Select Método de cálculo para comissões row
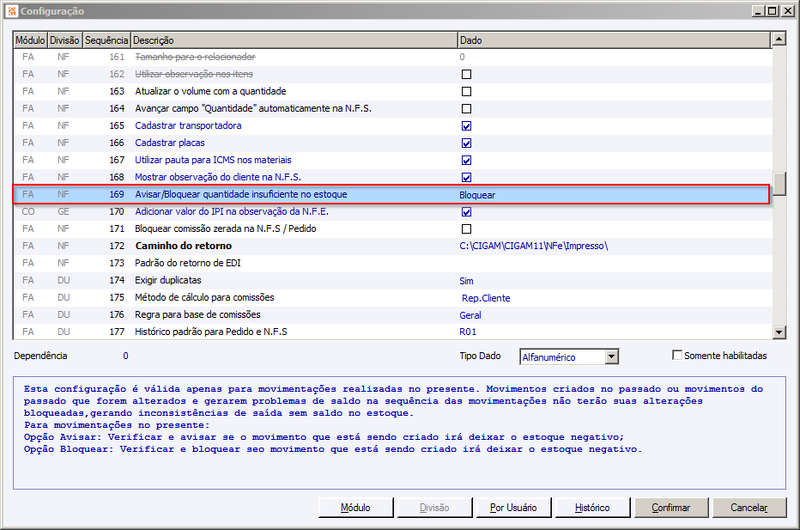Screen dimensions: 800x530 [x=391, y=297]
